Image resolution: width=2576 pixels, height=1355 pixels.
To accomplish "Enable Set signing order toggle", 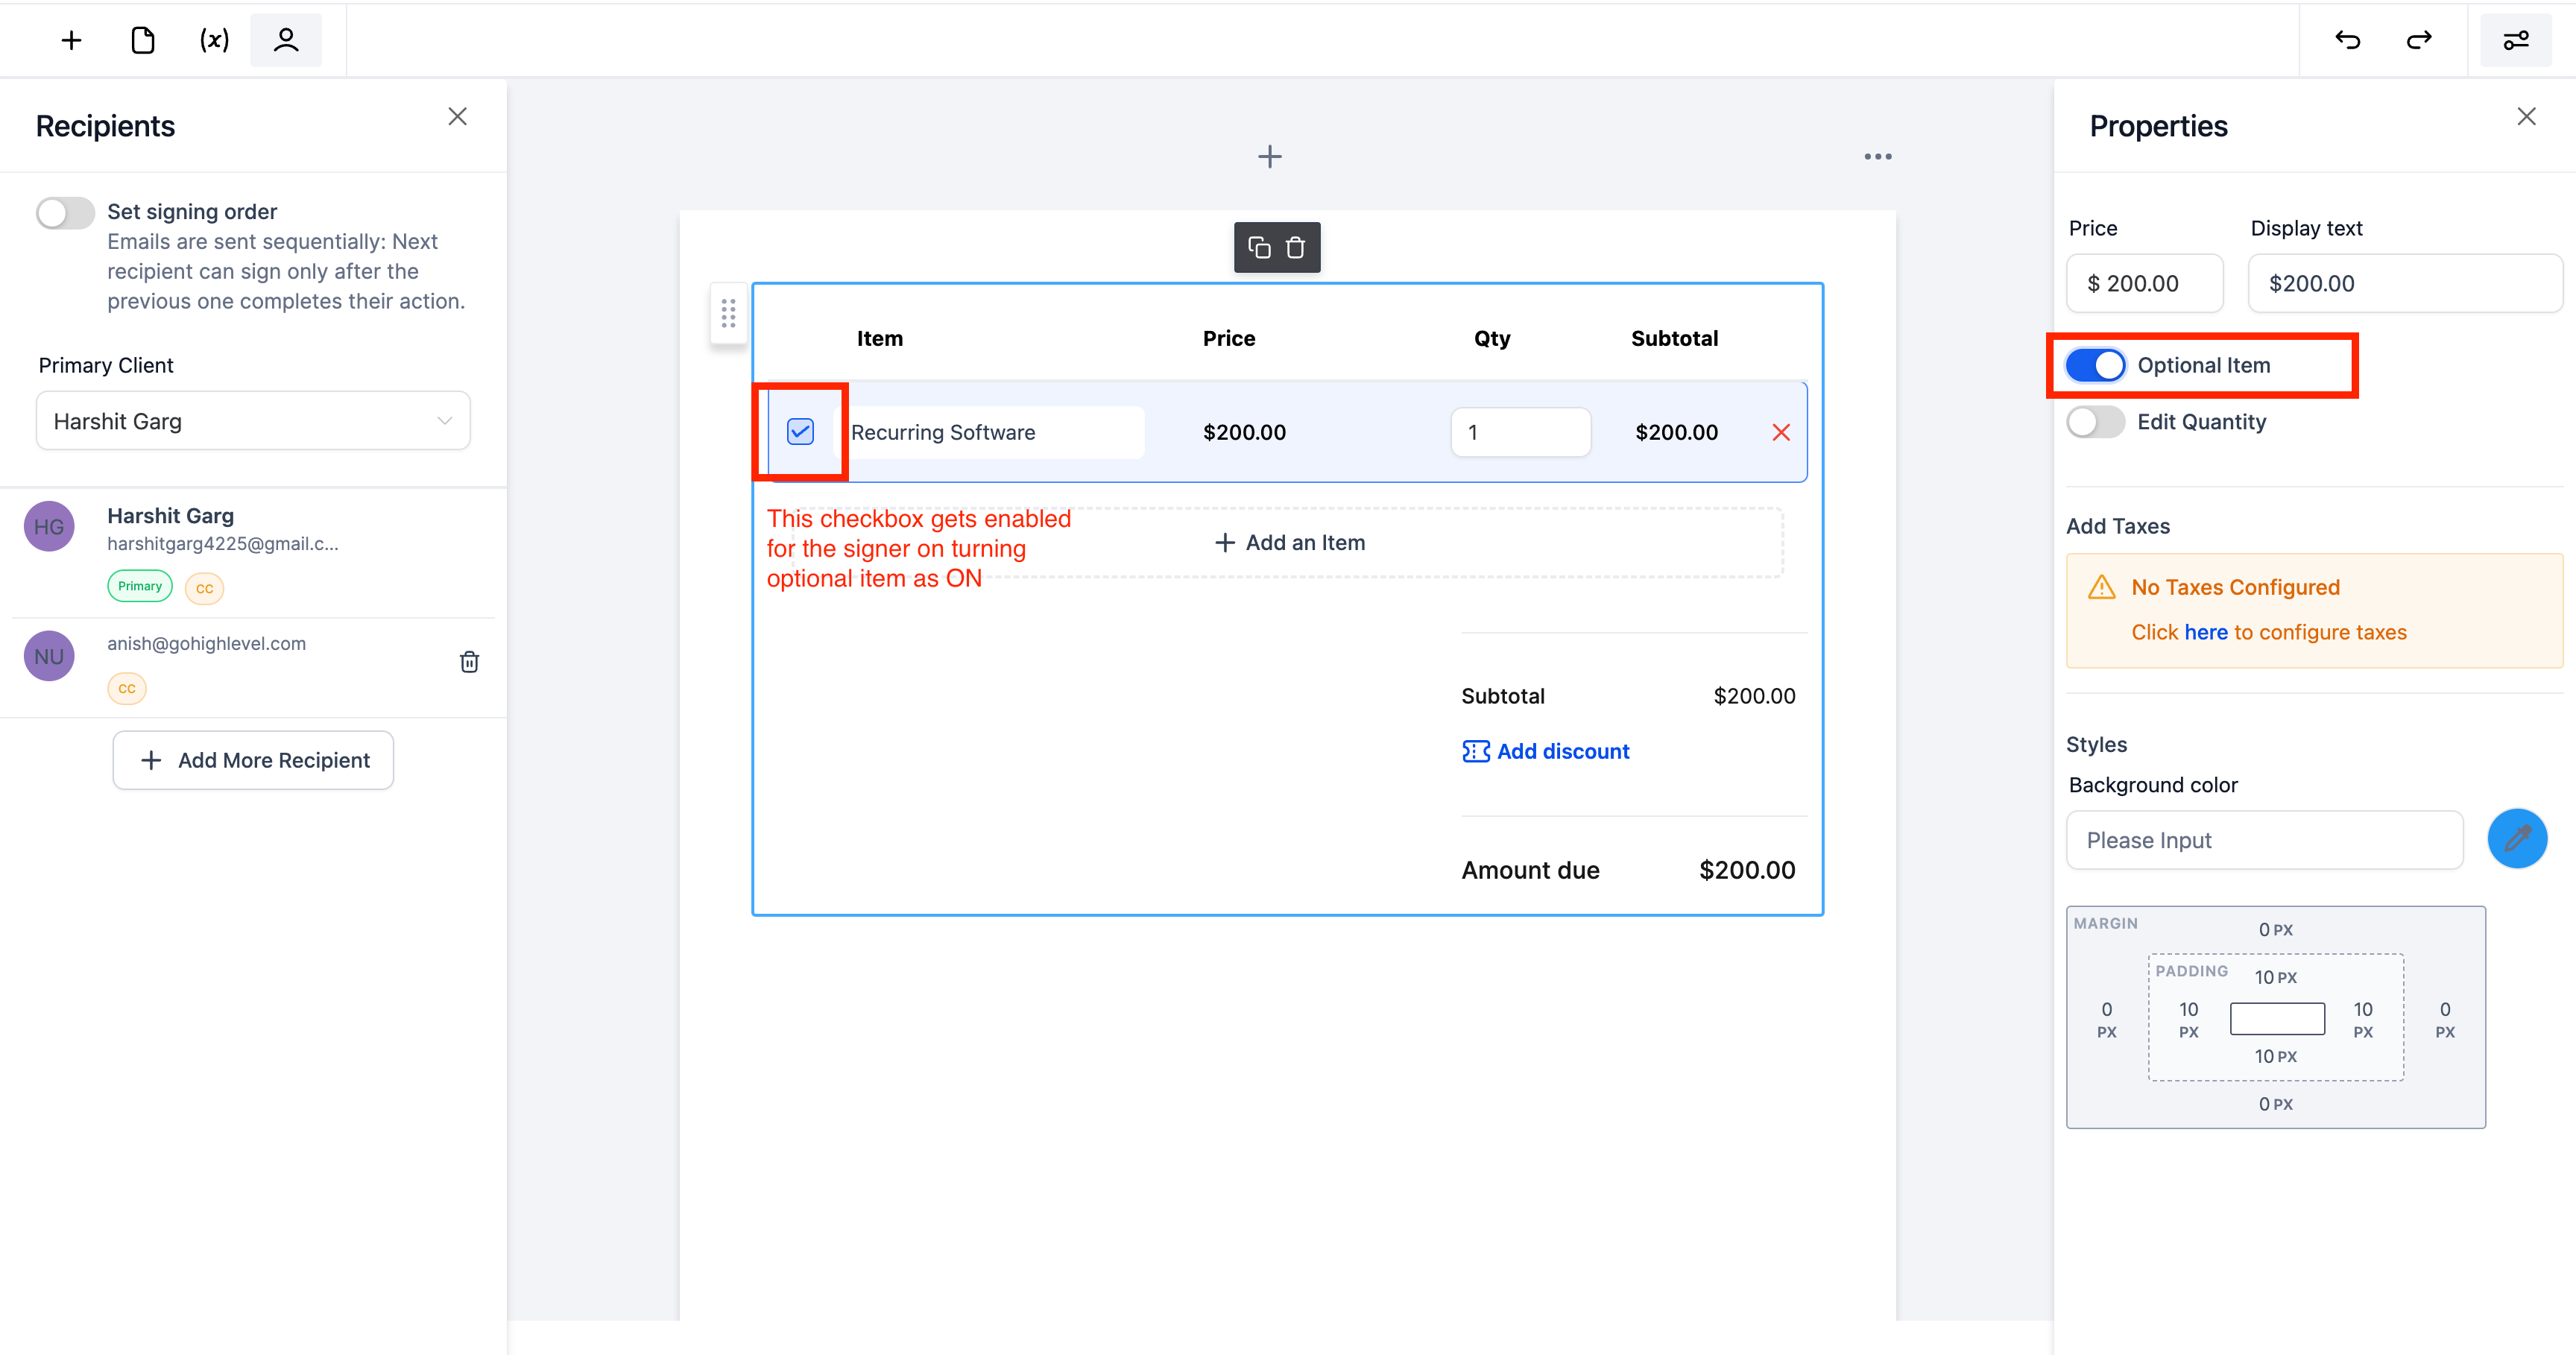I will click(x=65, y=212).
